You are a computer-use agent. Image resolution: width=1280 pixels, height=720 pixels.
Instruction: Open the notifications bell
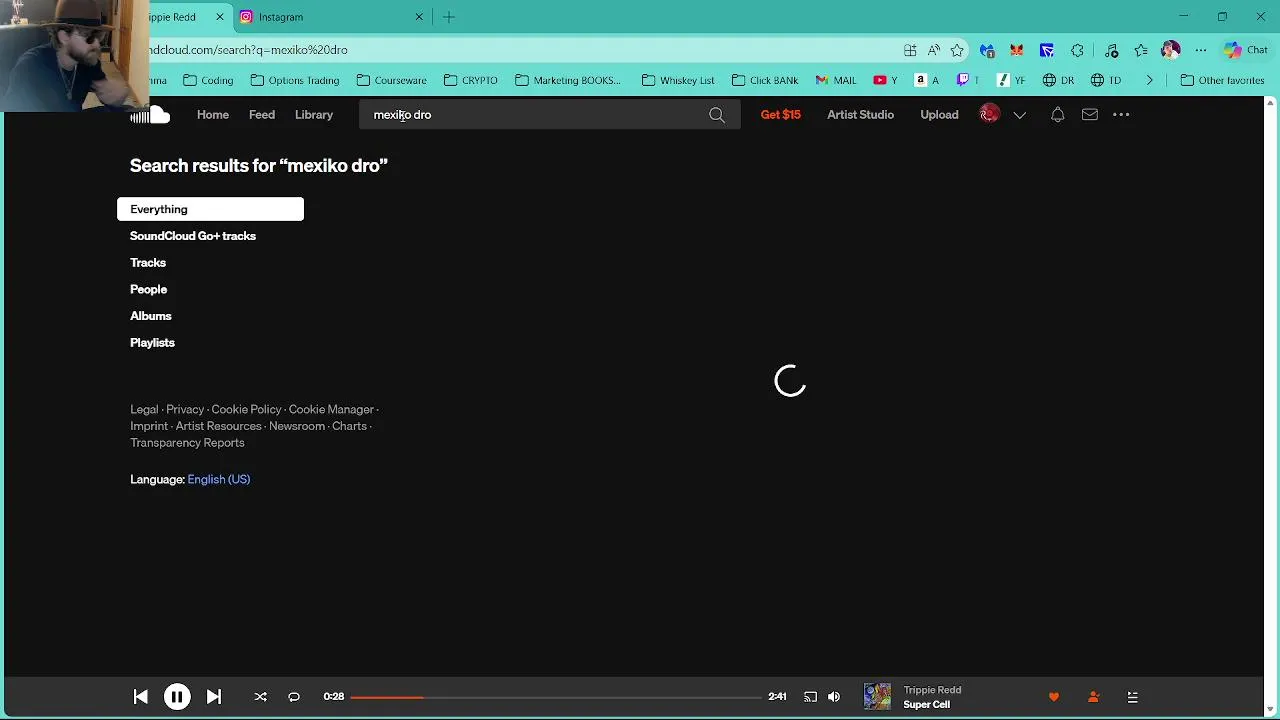[x=1057, y=115]
